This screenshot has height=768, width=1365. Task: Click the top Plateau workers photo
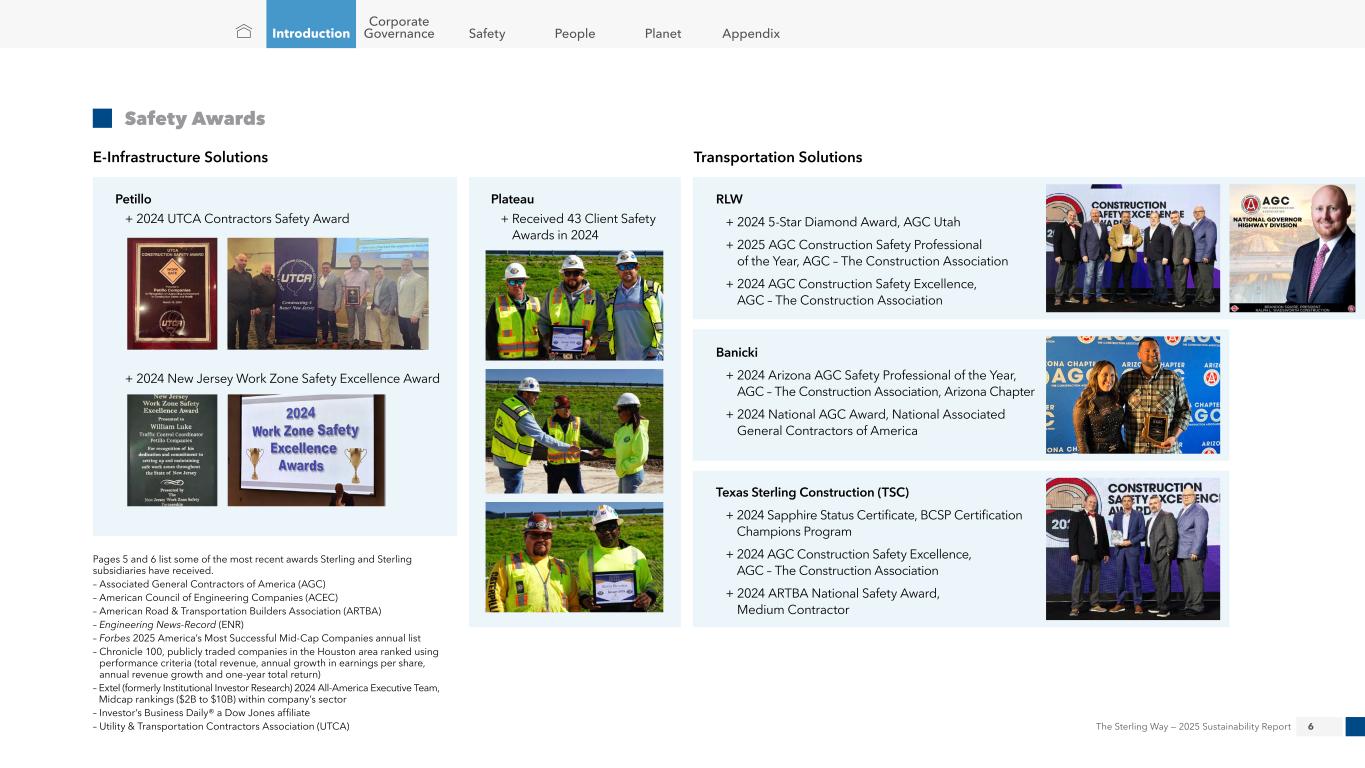coord(574,305)
